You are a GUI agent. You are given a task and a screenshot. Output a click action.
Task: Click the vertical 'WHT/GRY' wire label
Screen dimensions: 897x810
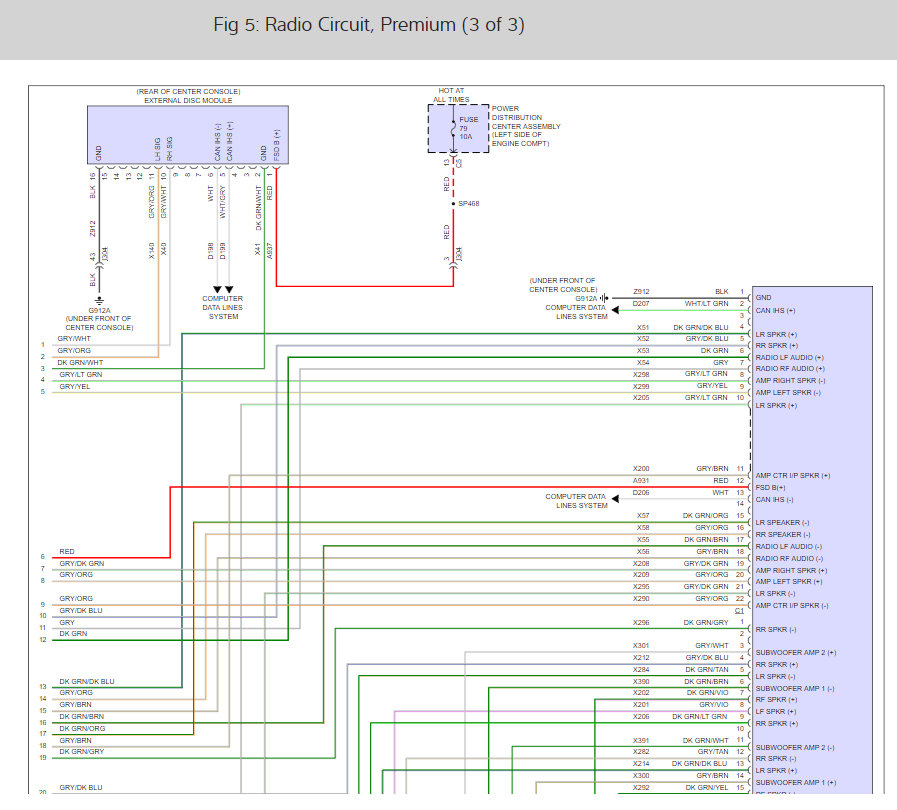pyautogui.click(x=223, y=202)
